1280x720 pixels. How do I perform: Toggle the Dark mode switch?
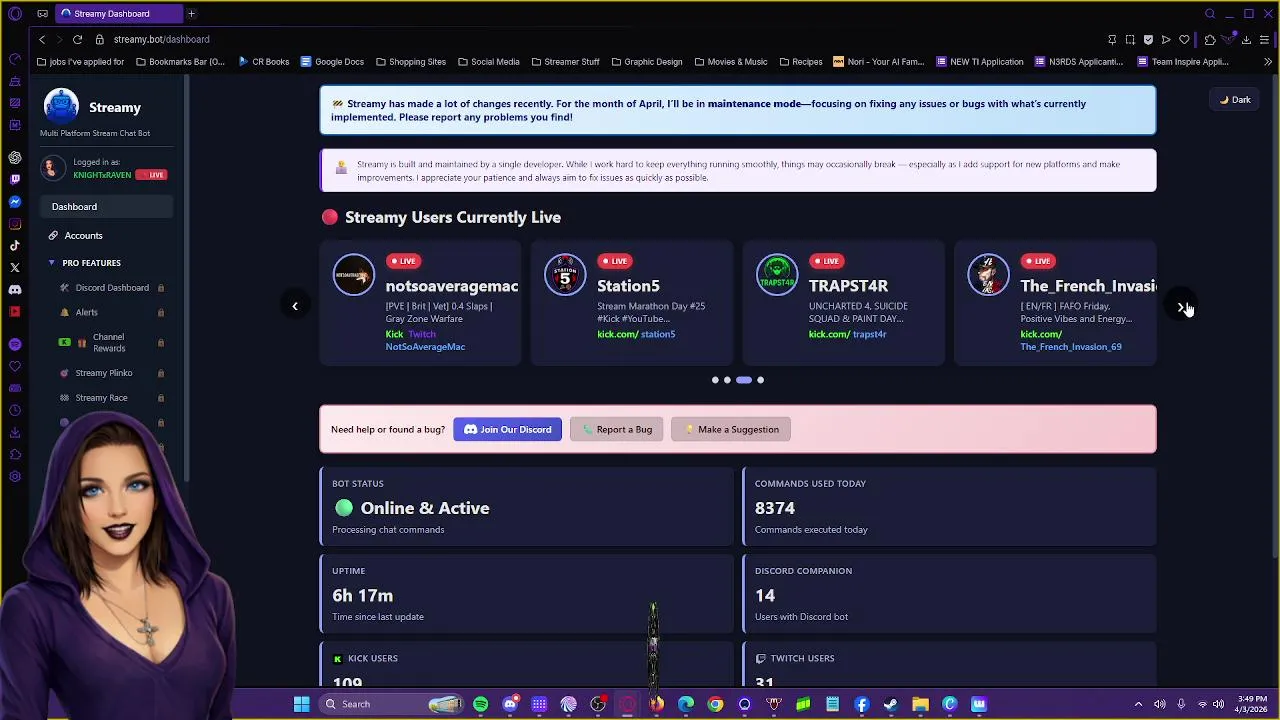(1235, 100)
